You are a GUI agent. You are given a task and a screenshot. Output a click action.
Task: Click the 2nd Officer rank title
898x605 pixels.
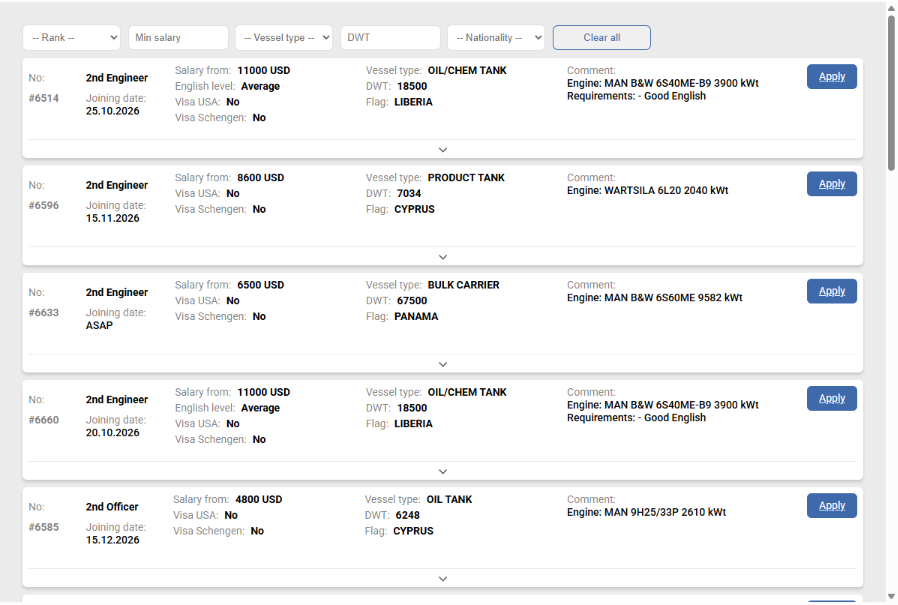(x=112, y=506)
